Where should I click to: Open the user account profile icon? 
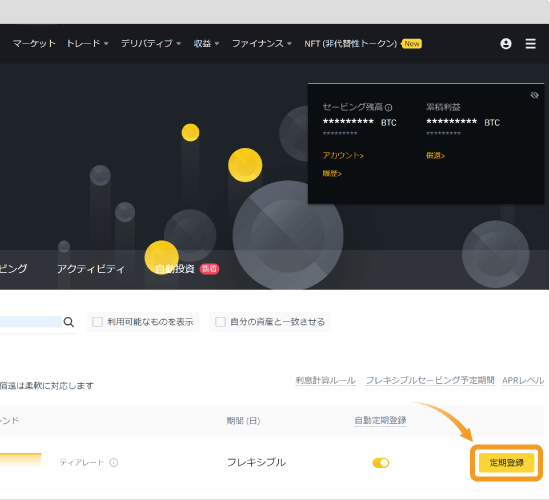coord(505,44)
